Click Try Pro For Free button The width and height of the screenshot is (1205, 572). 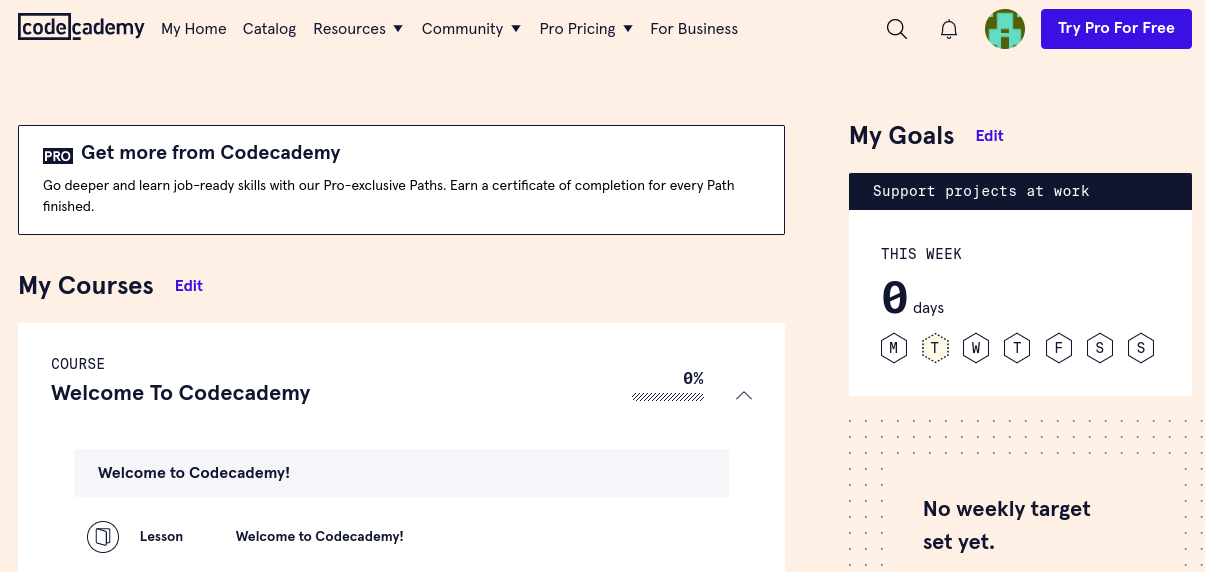(x=1116, y=29)
